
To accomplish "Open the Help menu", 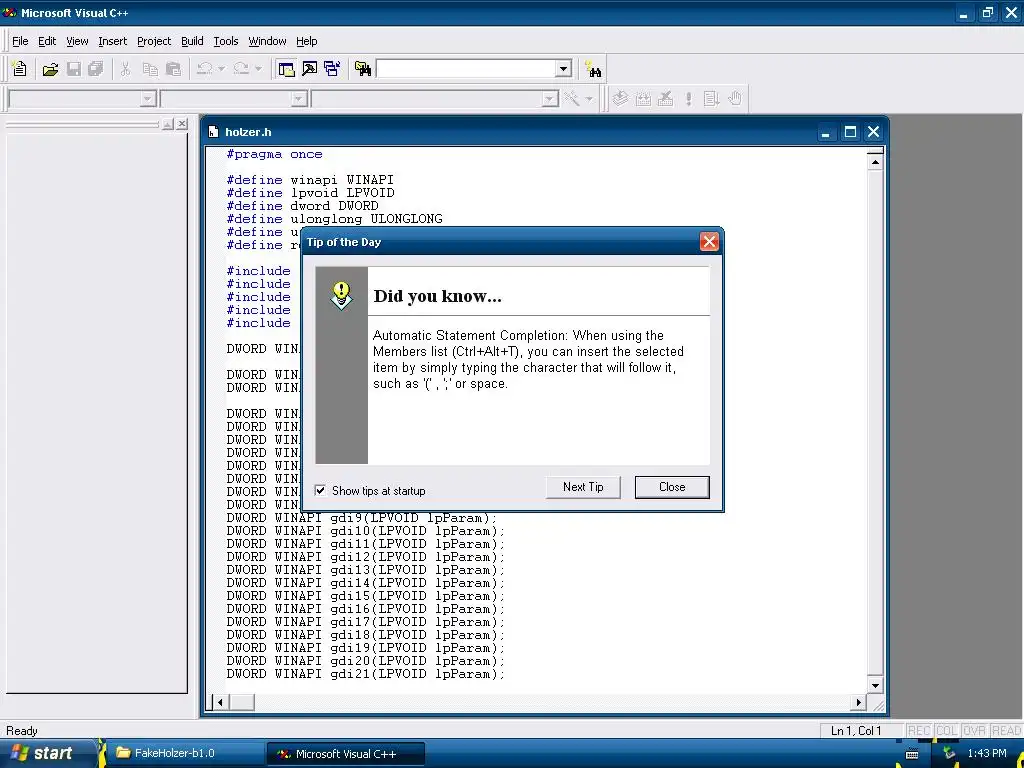I will pos(306,41).
